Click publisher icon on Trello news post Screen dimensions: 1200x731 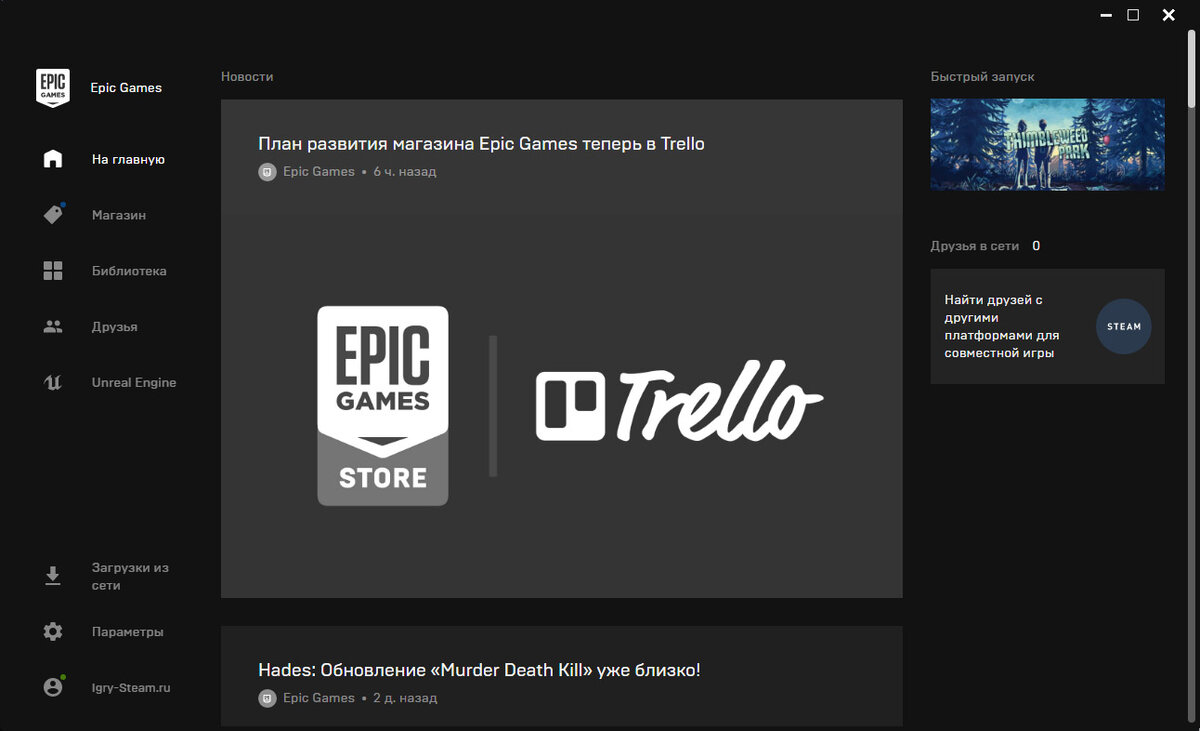[267, 172]
